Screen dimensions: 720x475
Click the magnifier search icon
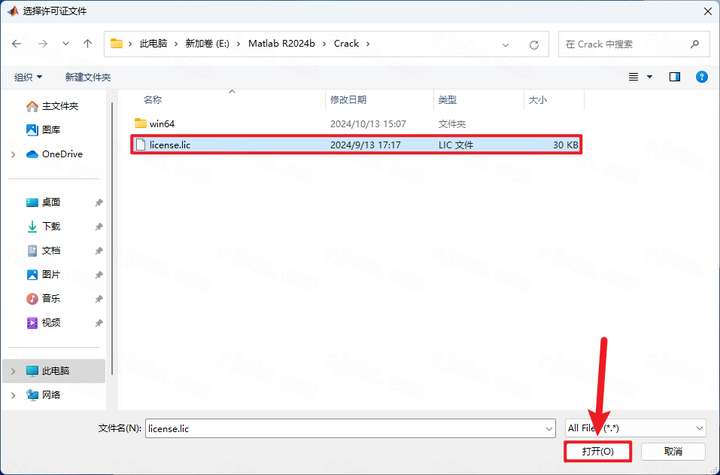click(x=694, y=44)
